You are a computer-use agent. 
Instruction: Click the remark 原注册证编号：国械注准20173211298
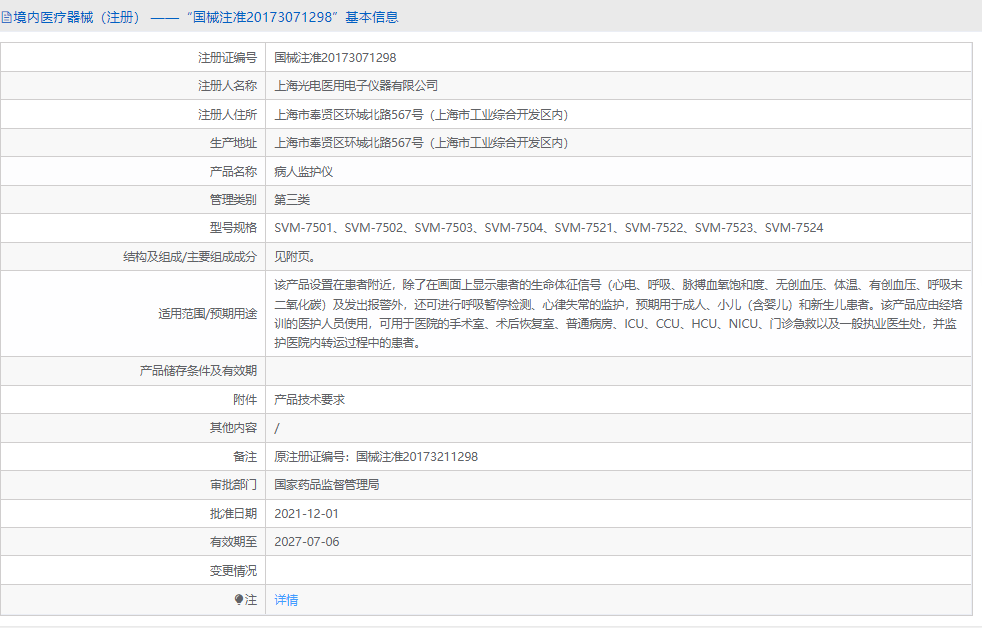376,456
